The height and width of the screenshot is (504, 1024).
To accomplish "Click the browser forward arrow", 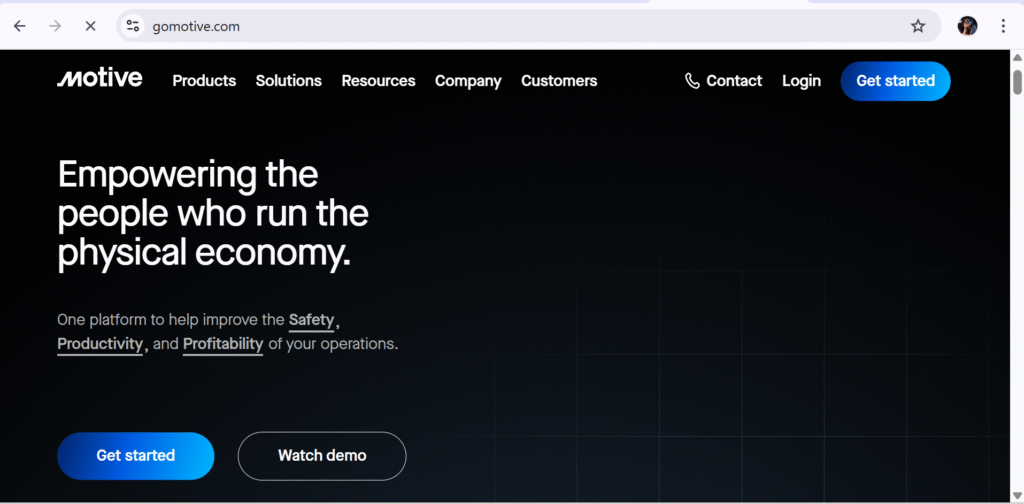I will pos(56,26).
